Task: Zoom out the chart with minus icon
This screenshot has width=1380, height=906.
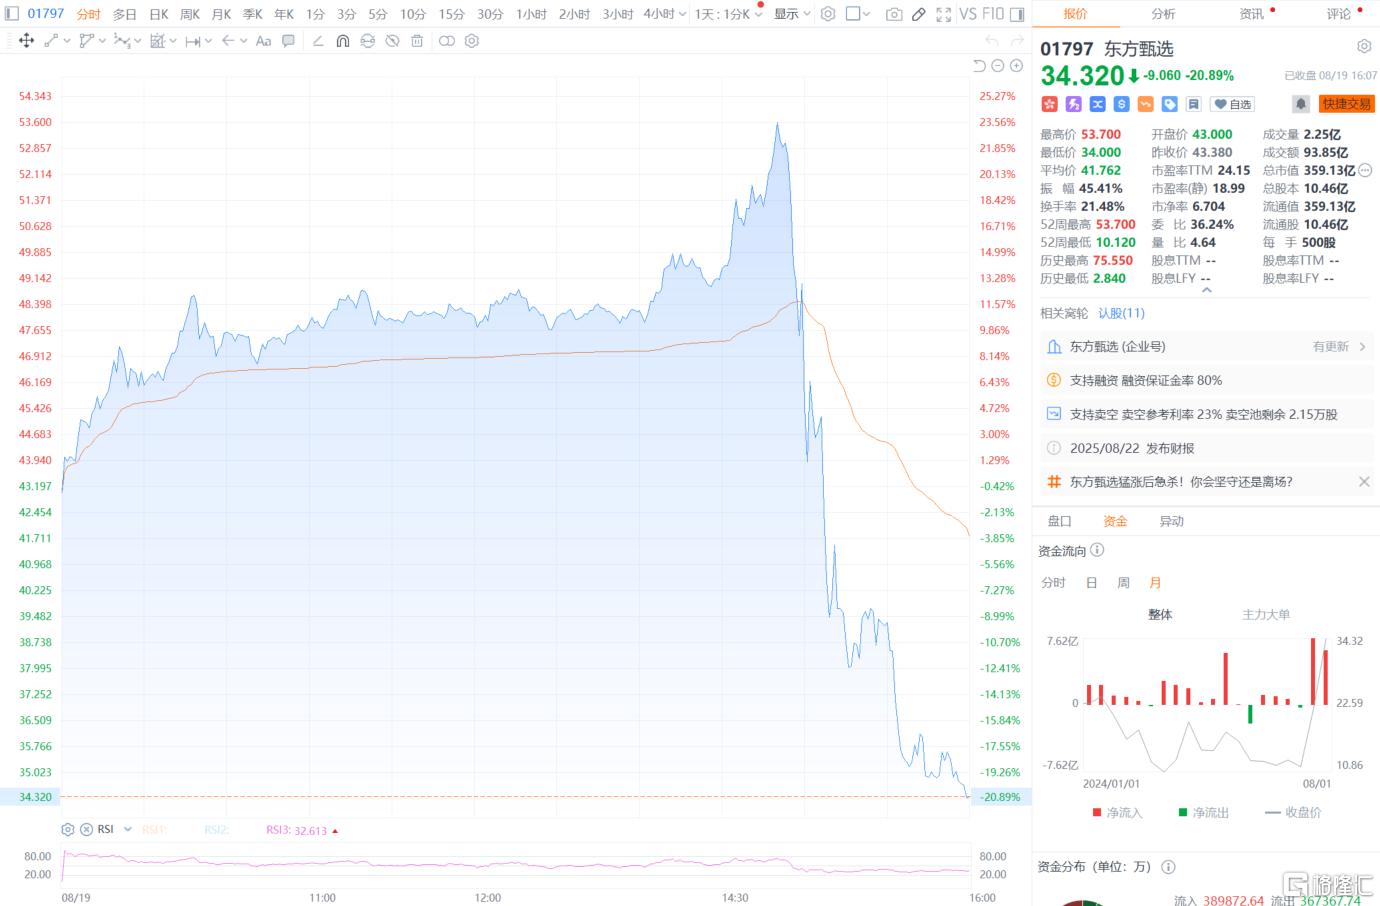Action: (998, 66)
